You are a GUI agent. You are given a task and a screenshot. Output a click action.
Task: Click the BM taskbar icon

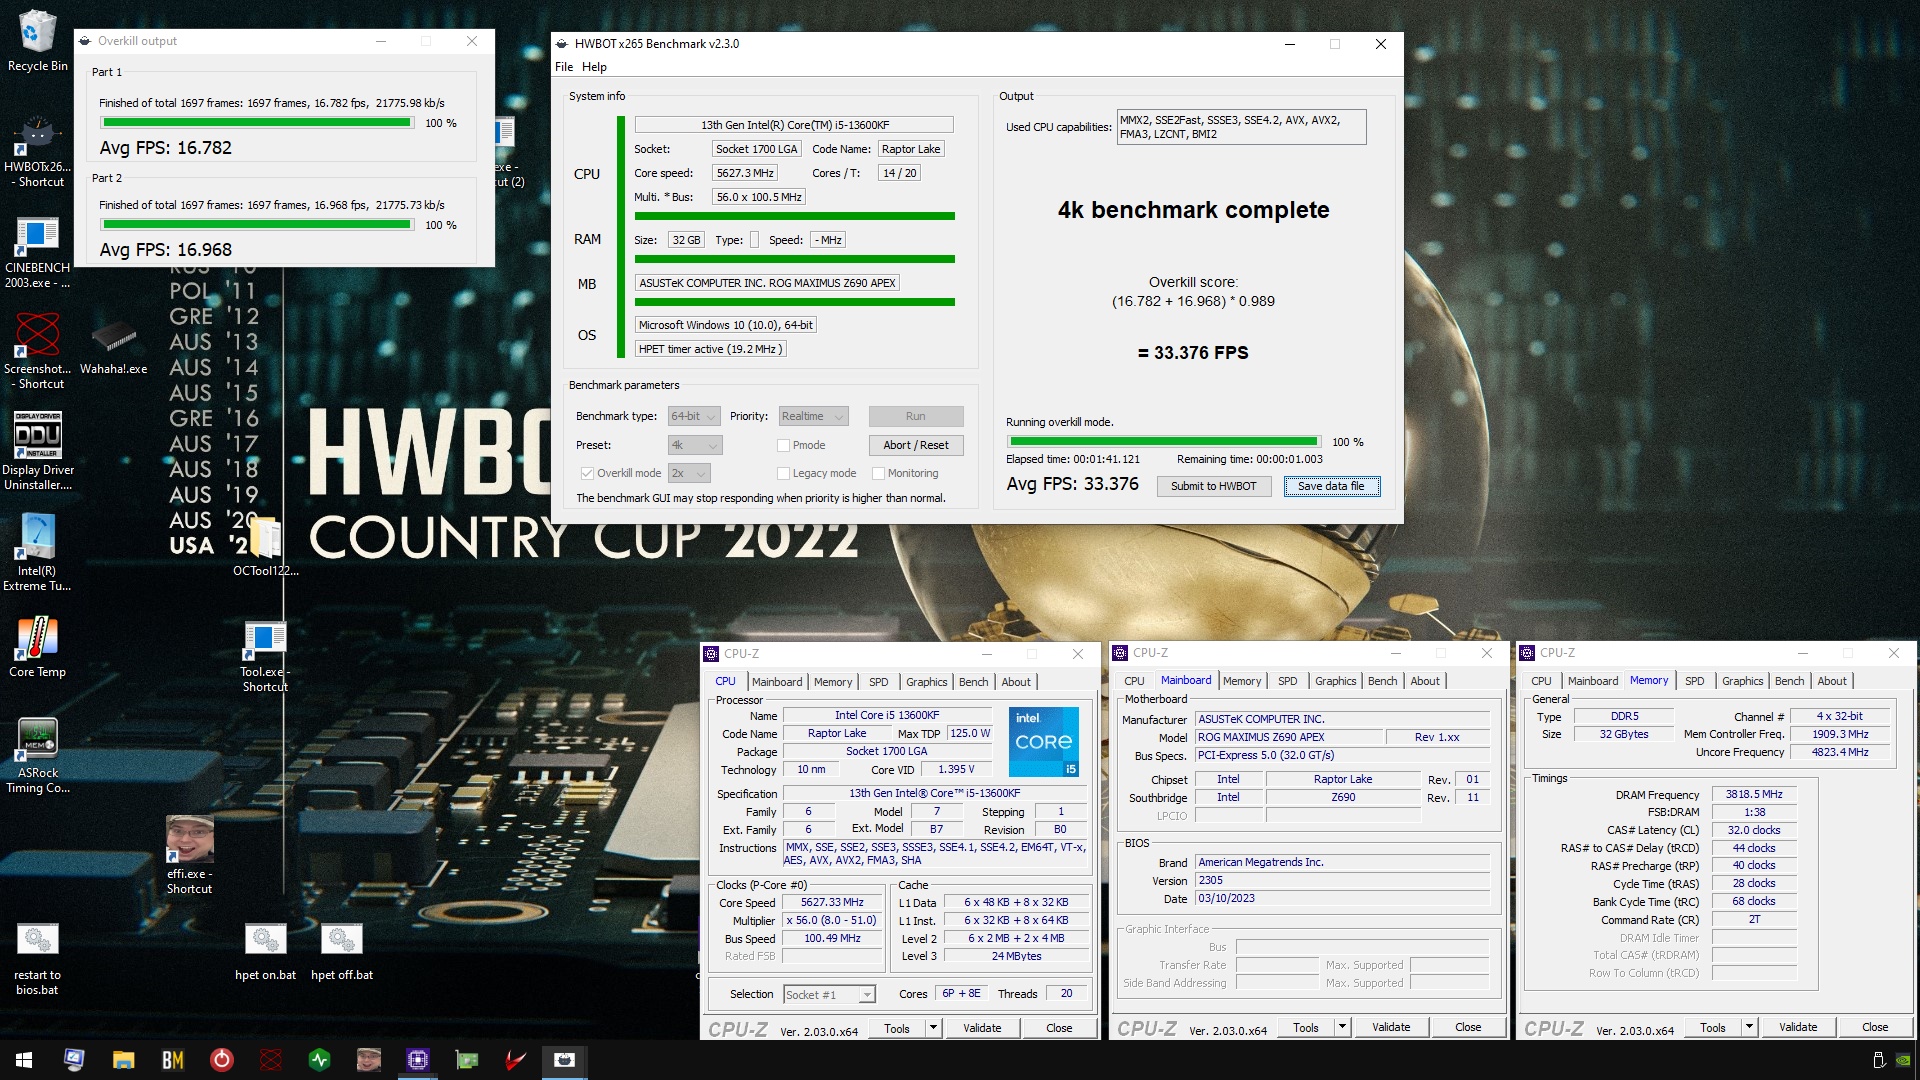(172, 1060)
